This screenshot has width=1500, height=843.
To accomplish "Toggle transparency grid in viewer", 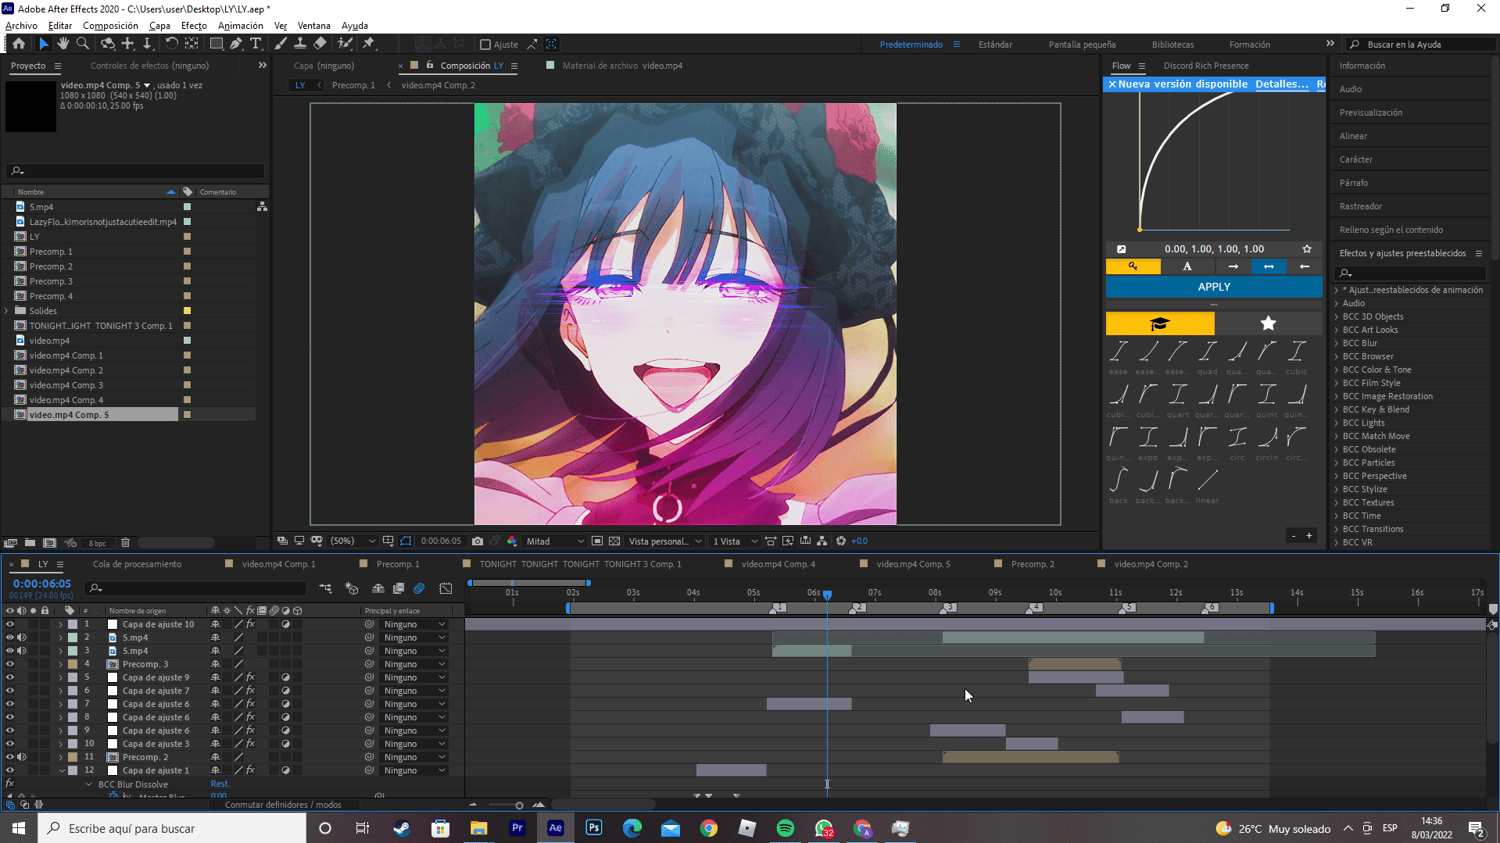I will (x=614, y=541).
